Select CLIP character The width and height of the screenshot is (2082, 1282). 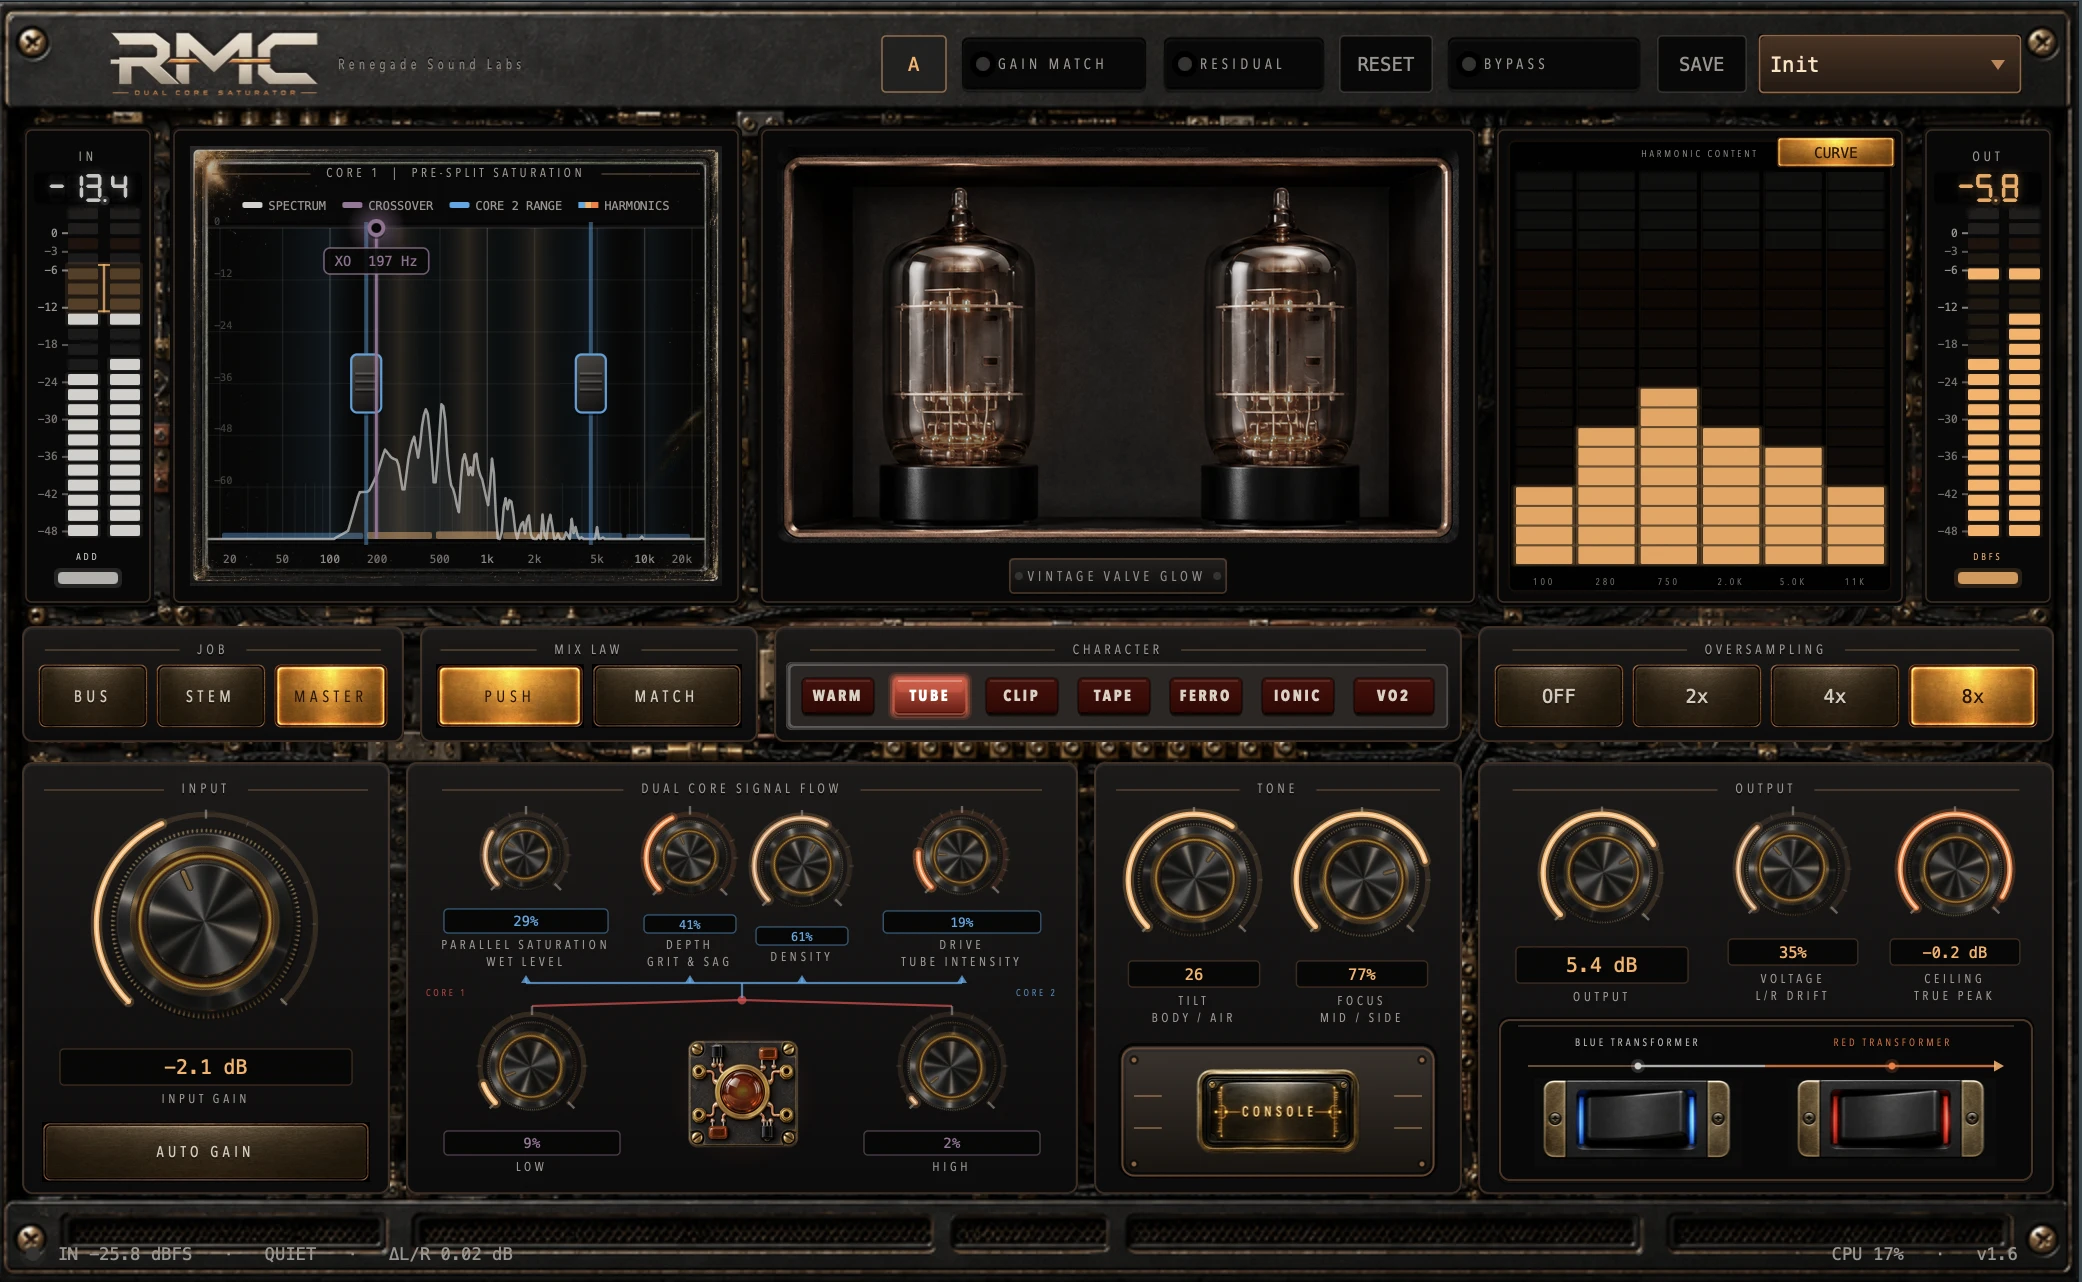coord(1021,695)
